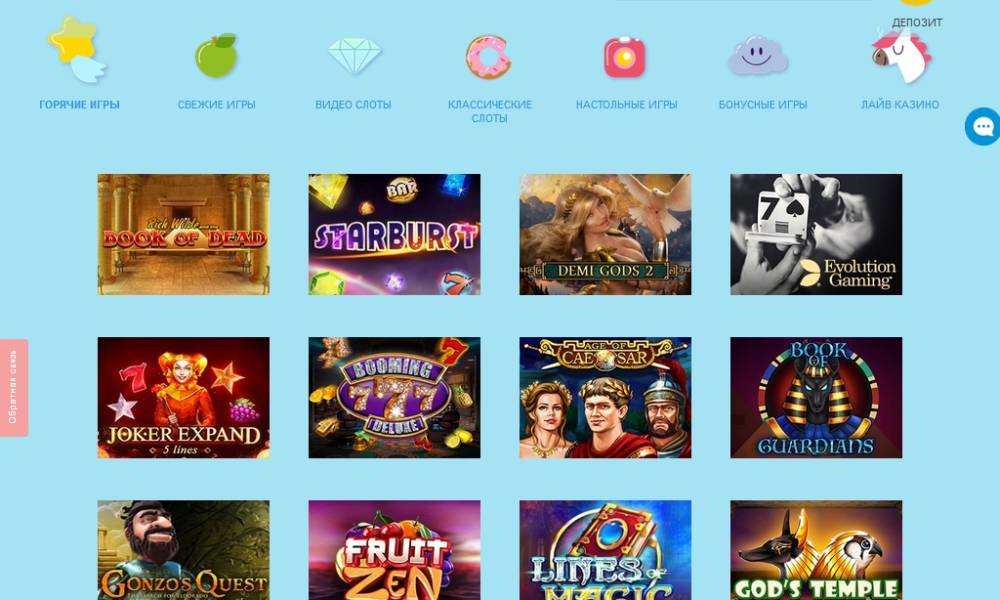Open the diamond video slots icon
Image resolution: width=1000 pixels, height=600 pixels.
click(x=354, y=55)
